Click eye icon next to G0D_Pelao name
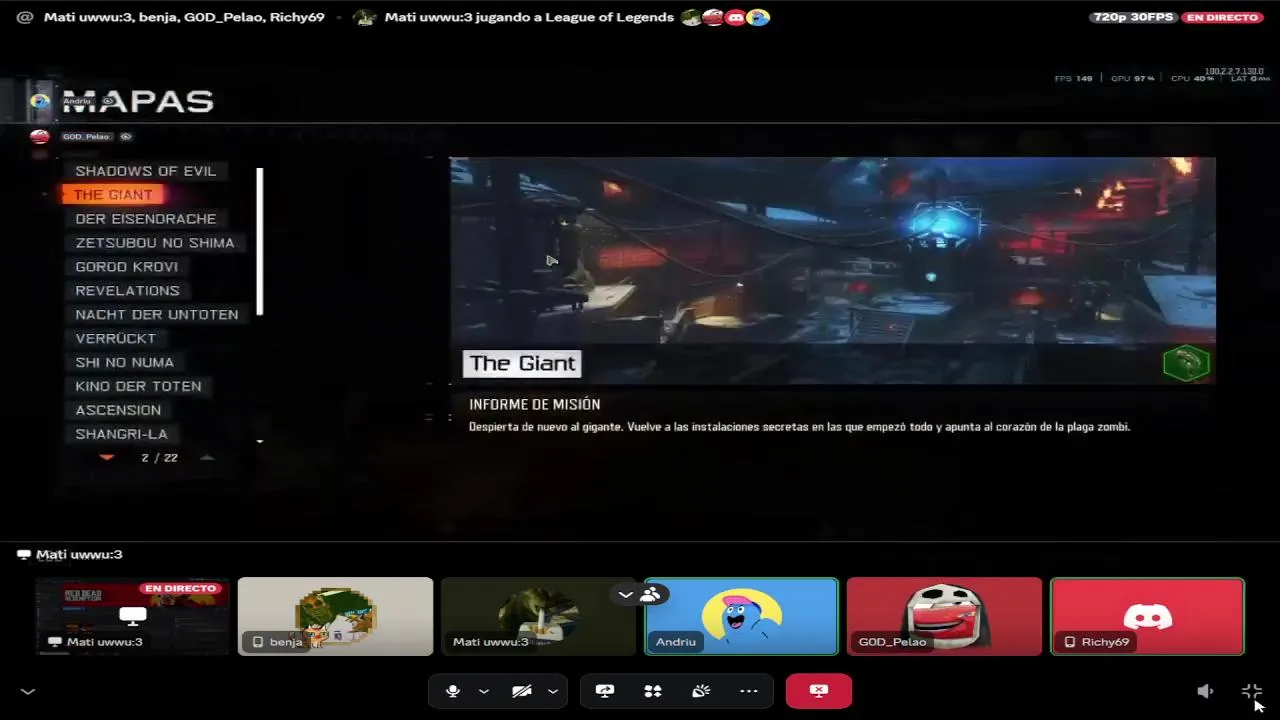This screenshot has height=720, width=1280. [126, 137]
